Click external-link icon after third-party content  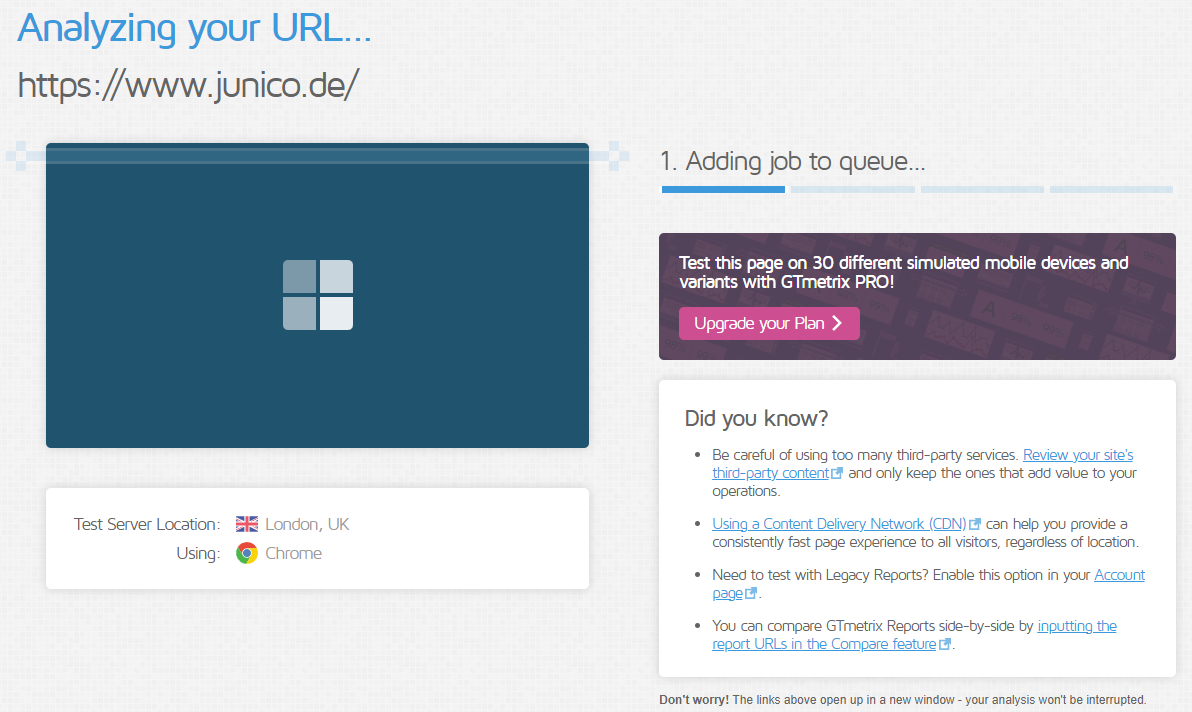click(837, 473)
